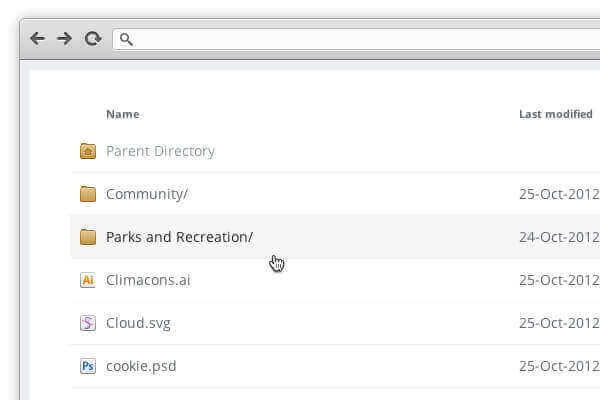Open the Climacons.ai file link
Viewport: 600px width, 400px height.
[x=148, y=280]
